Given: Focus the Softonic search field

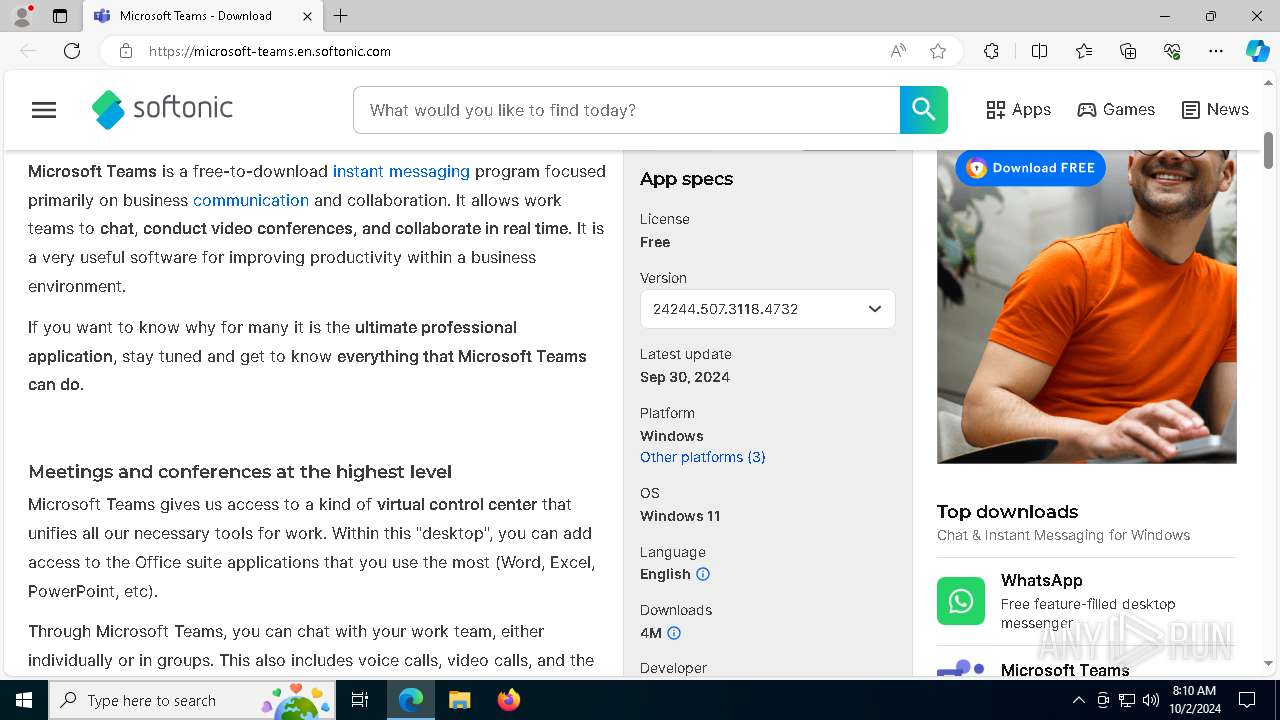Looking at the screenshot, I should pos(627,110).
